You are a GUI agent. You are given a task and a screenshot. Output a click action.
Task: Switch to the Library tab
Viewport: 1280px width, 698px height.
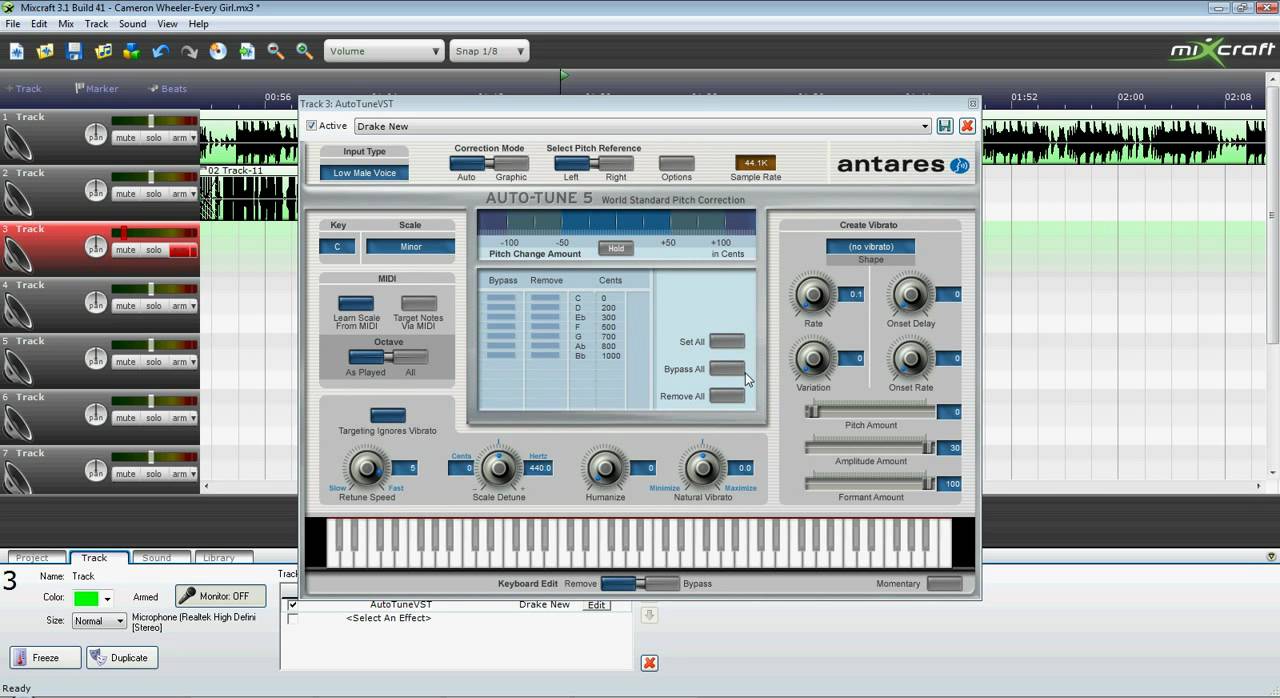tap(218, 558)
